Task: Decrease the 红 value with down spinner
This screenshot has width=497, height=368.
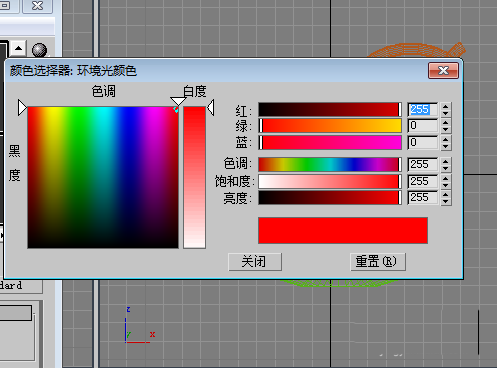Action: point(446,113)
